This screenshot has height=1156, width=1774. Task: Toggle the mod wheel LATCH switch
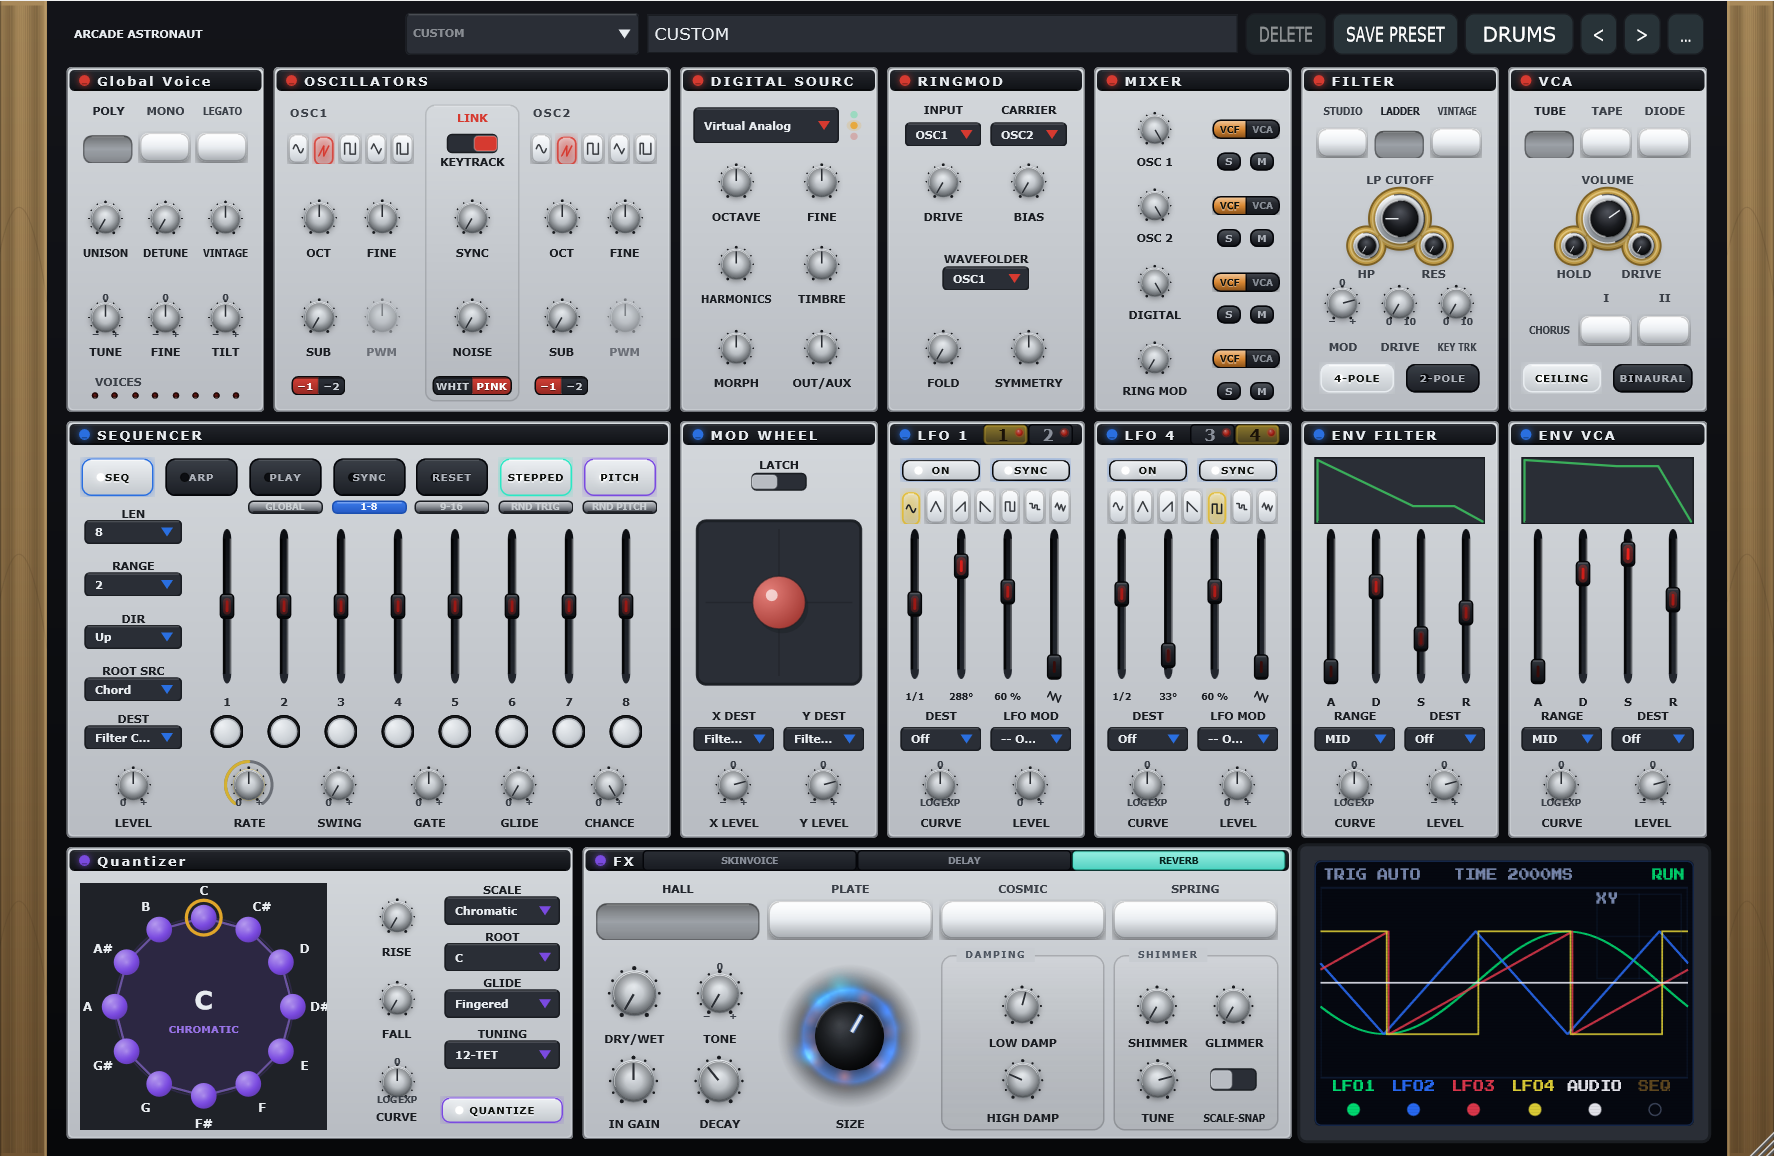pyautogui.click(x=779, y=482)
